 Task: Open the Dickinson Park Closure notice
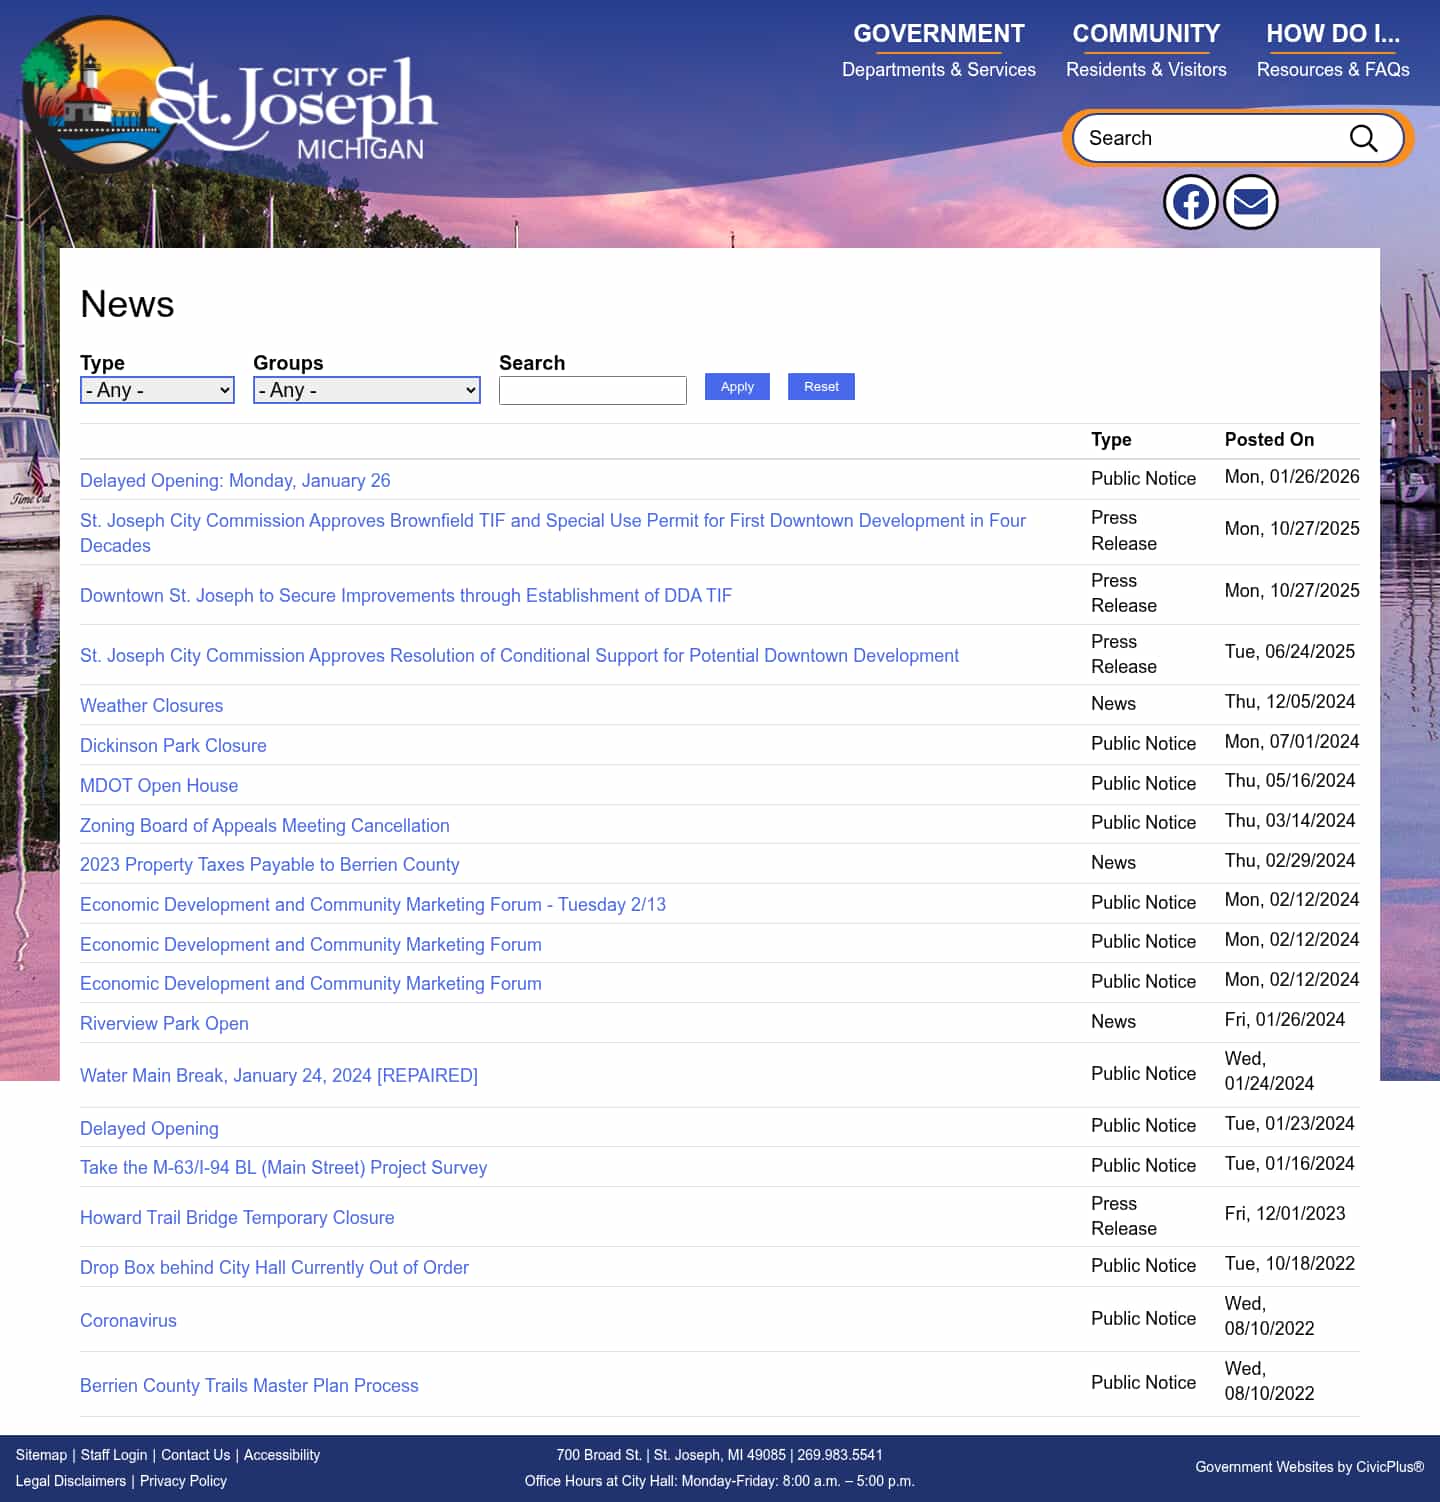173,745
